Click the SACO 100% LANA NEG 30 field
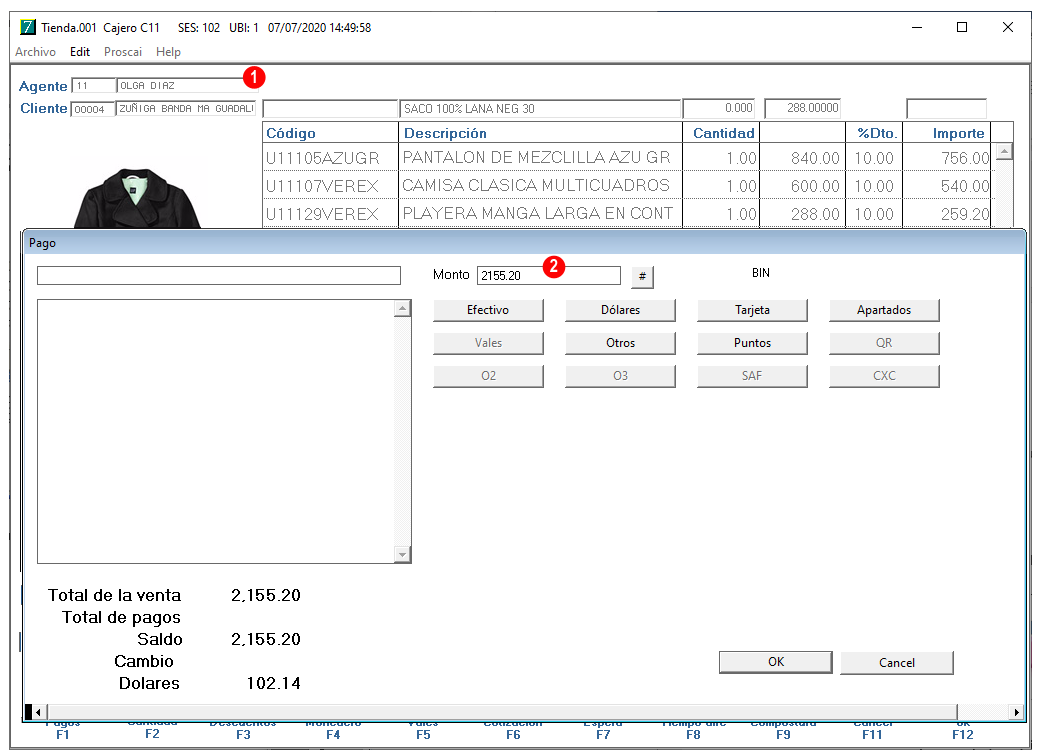 540,108
